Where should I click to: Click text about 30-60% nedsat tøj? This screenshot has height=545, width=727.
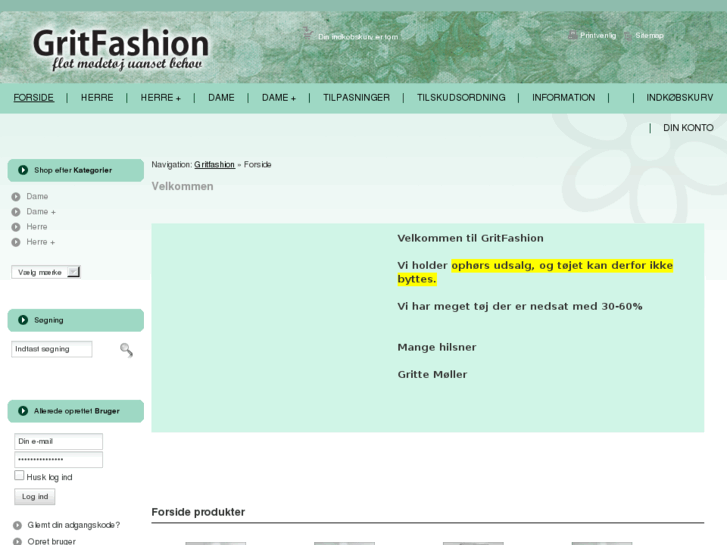click(x=520, y=307)
